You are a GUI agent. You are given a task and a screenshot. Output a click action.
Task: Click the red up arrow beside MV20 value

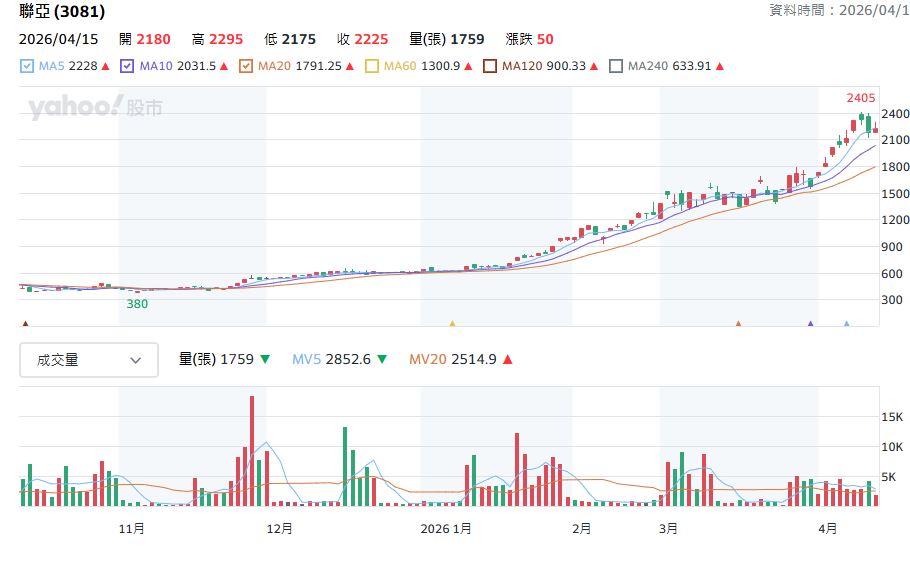(508, 359)
